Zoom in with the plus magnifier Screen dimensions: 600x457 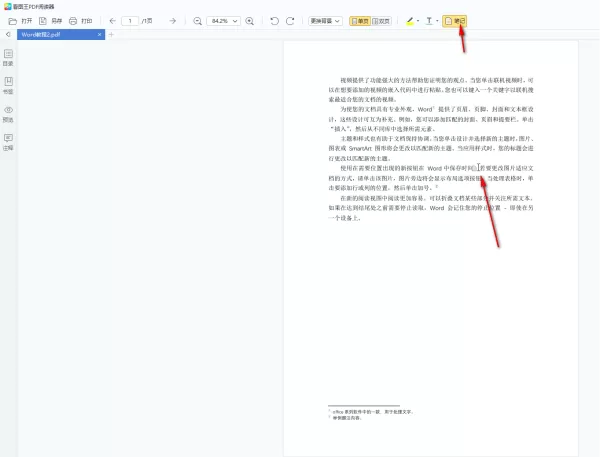coord(249,21)
